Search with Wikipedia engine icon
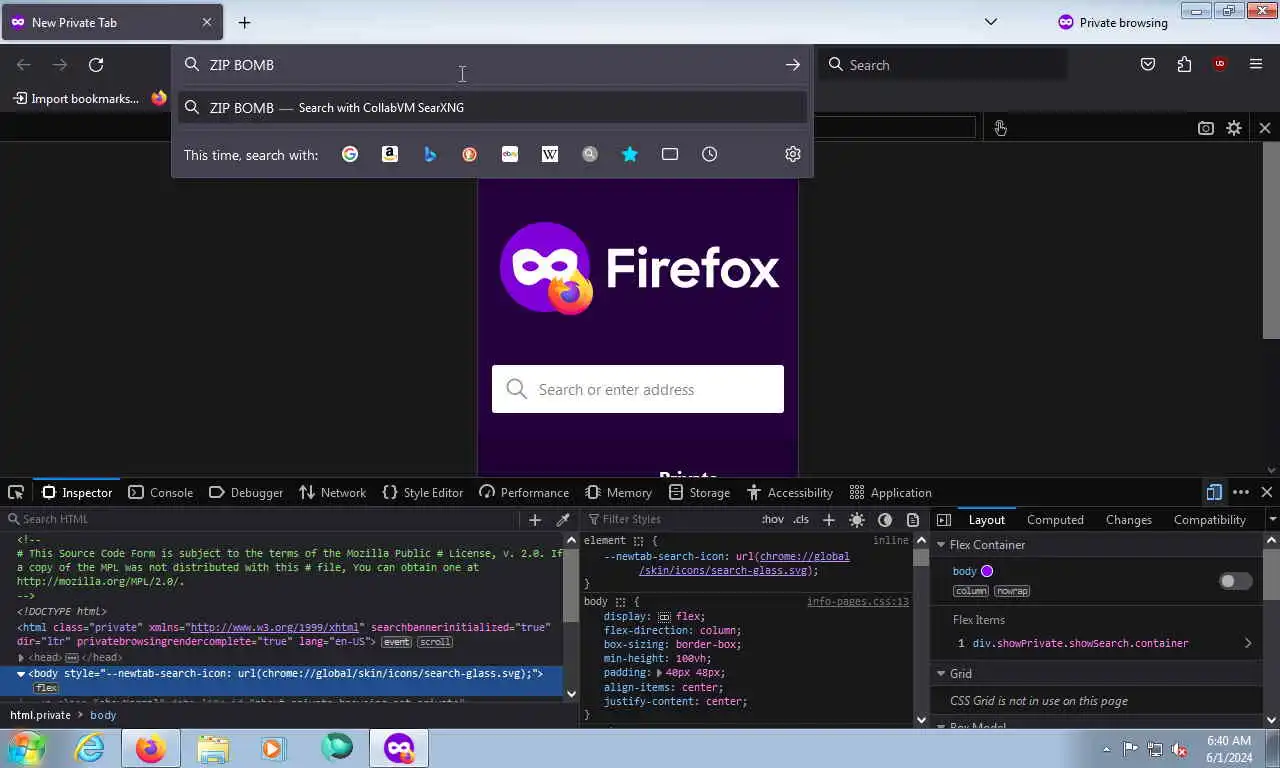1280x768 pixels. coord(550,154)
